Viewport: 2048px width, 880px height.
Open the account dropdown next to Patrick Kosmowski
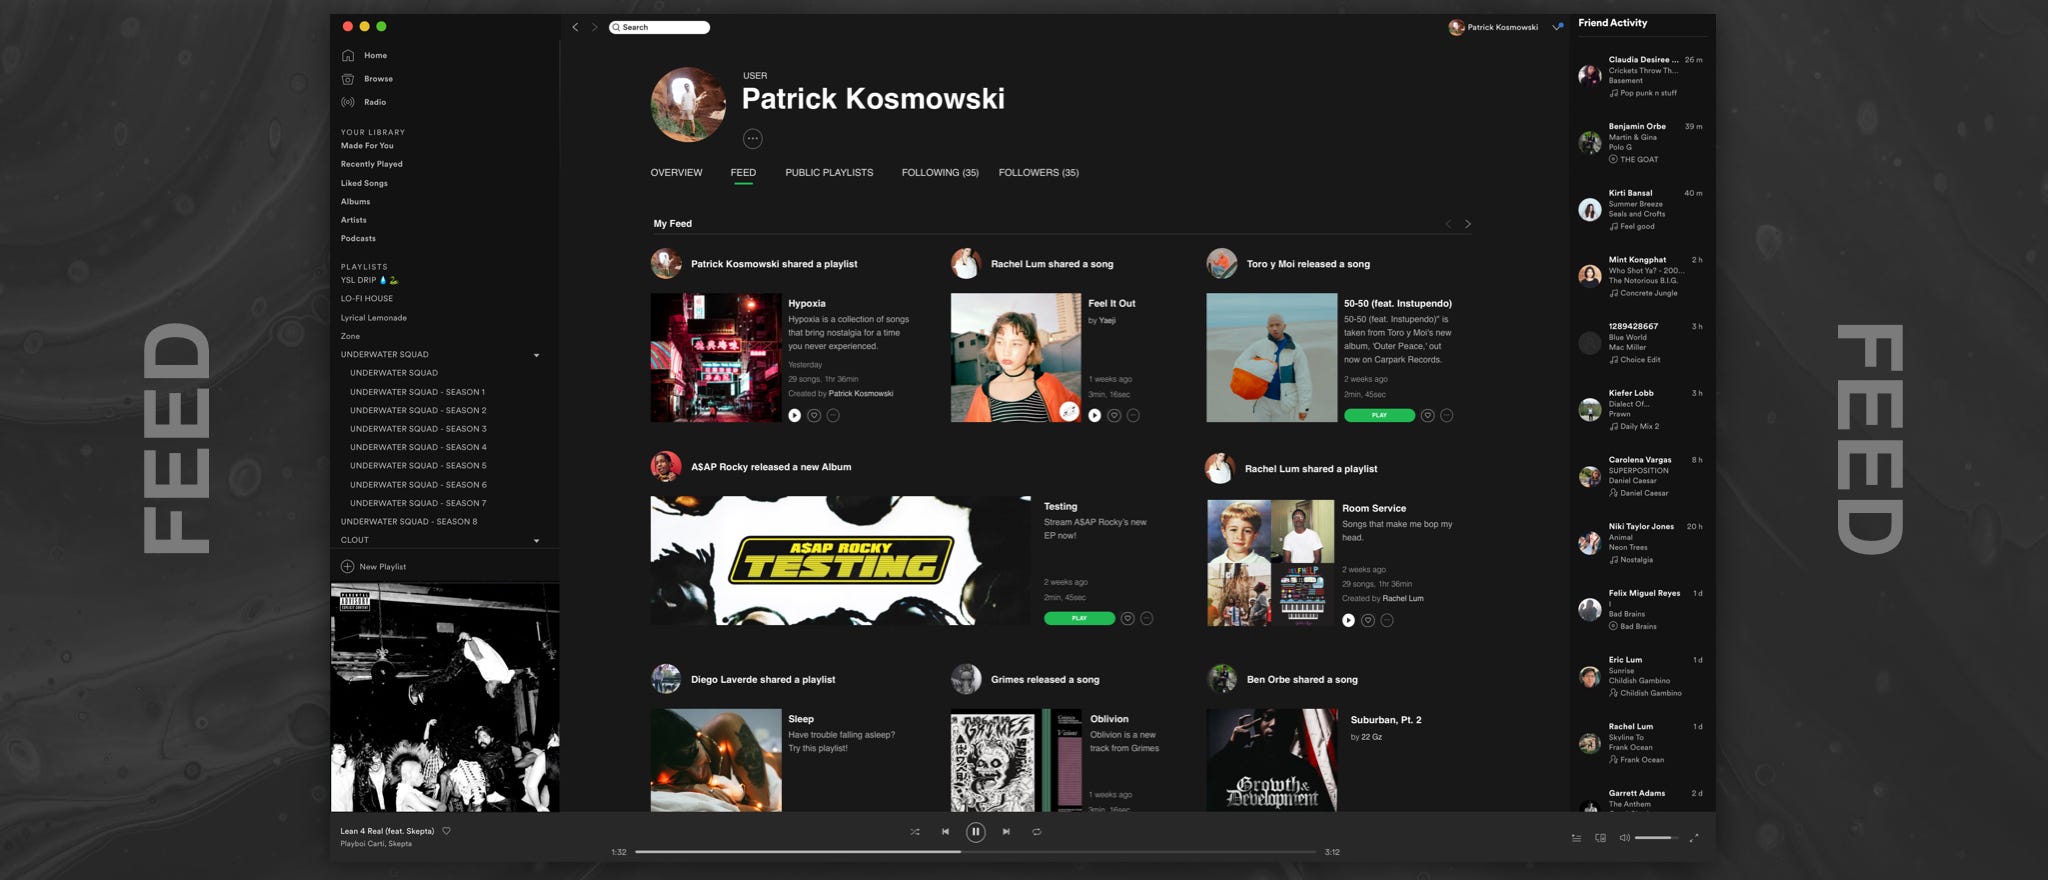[1557, 27]
